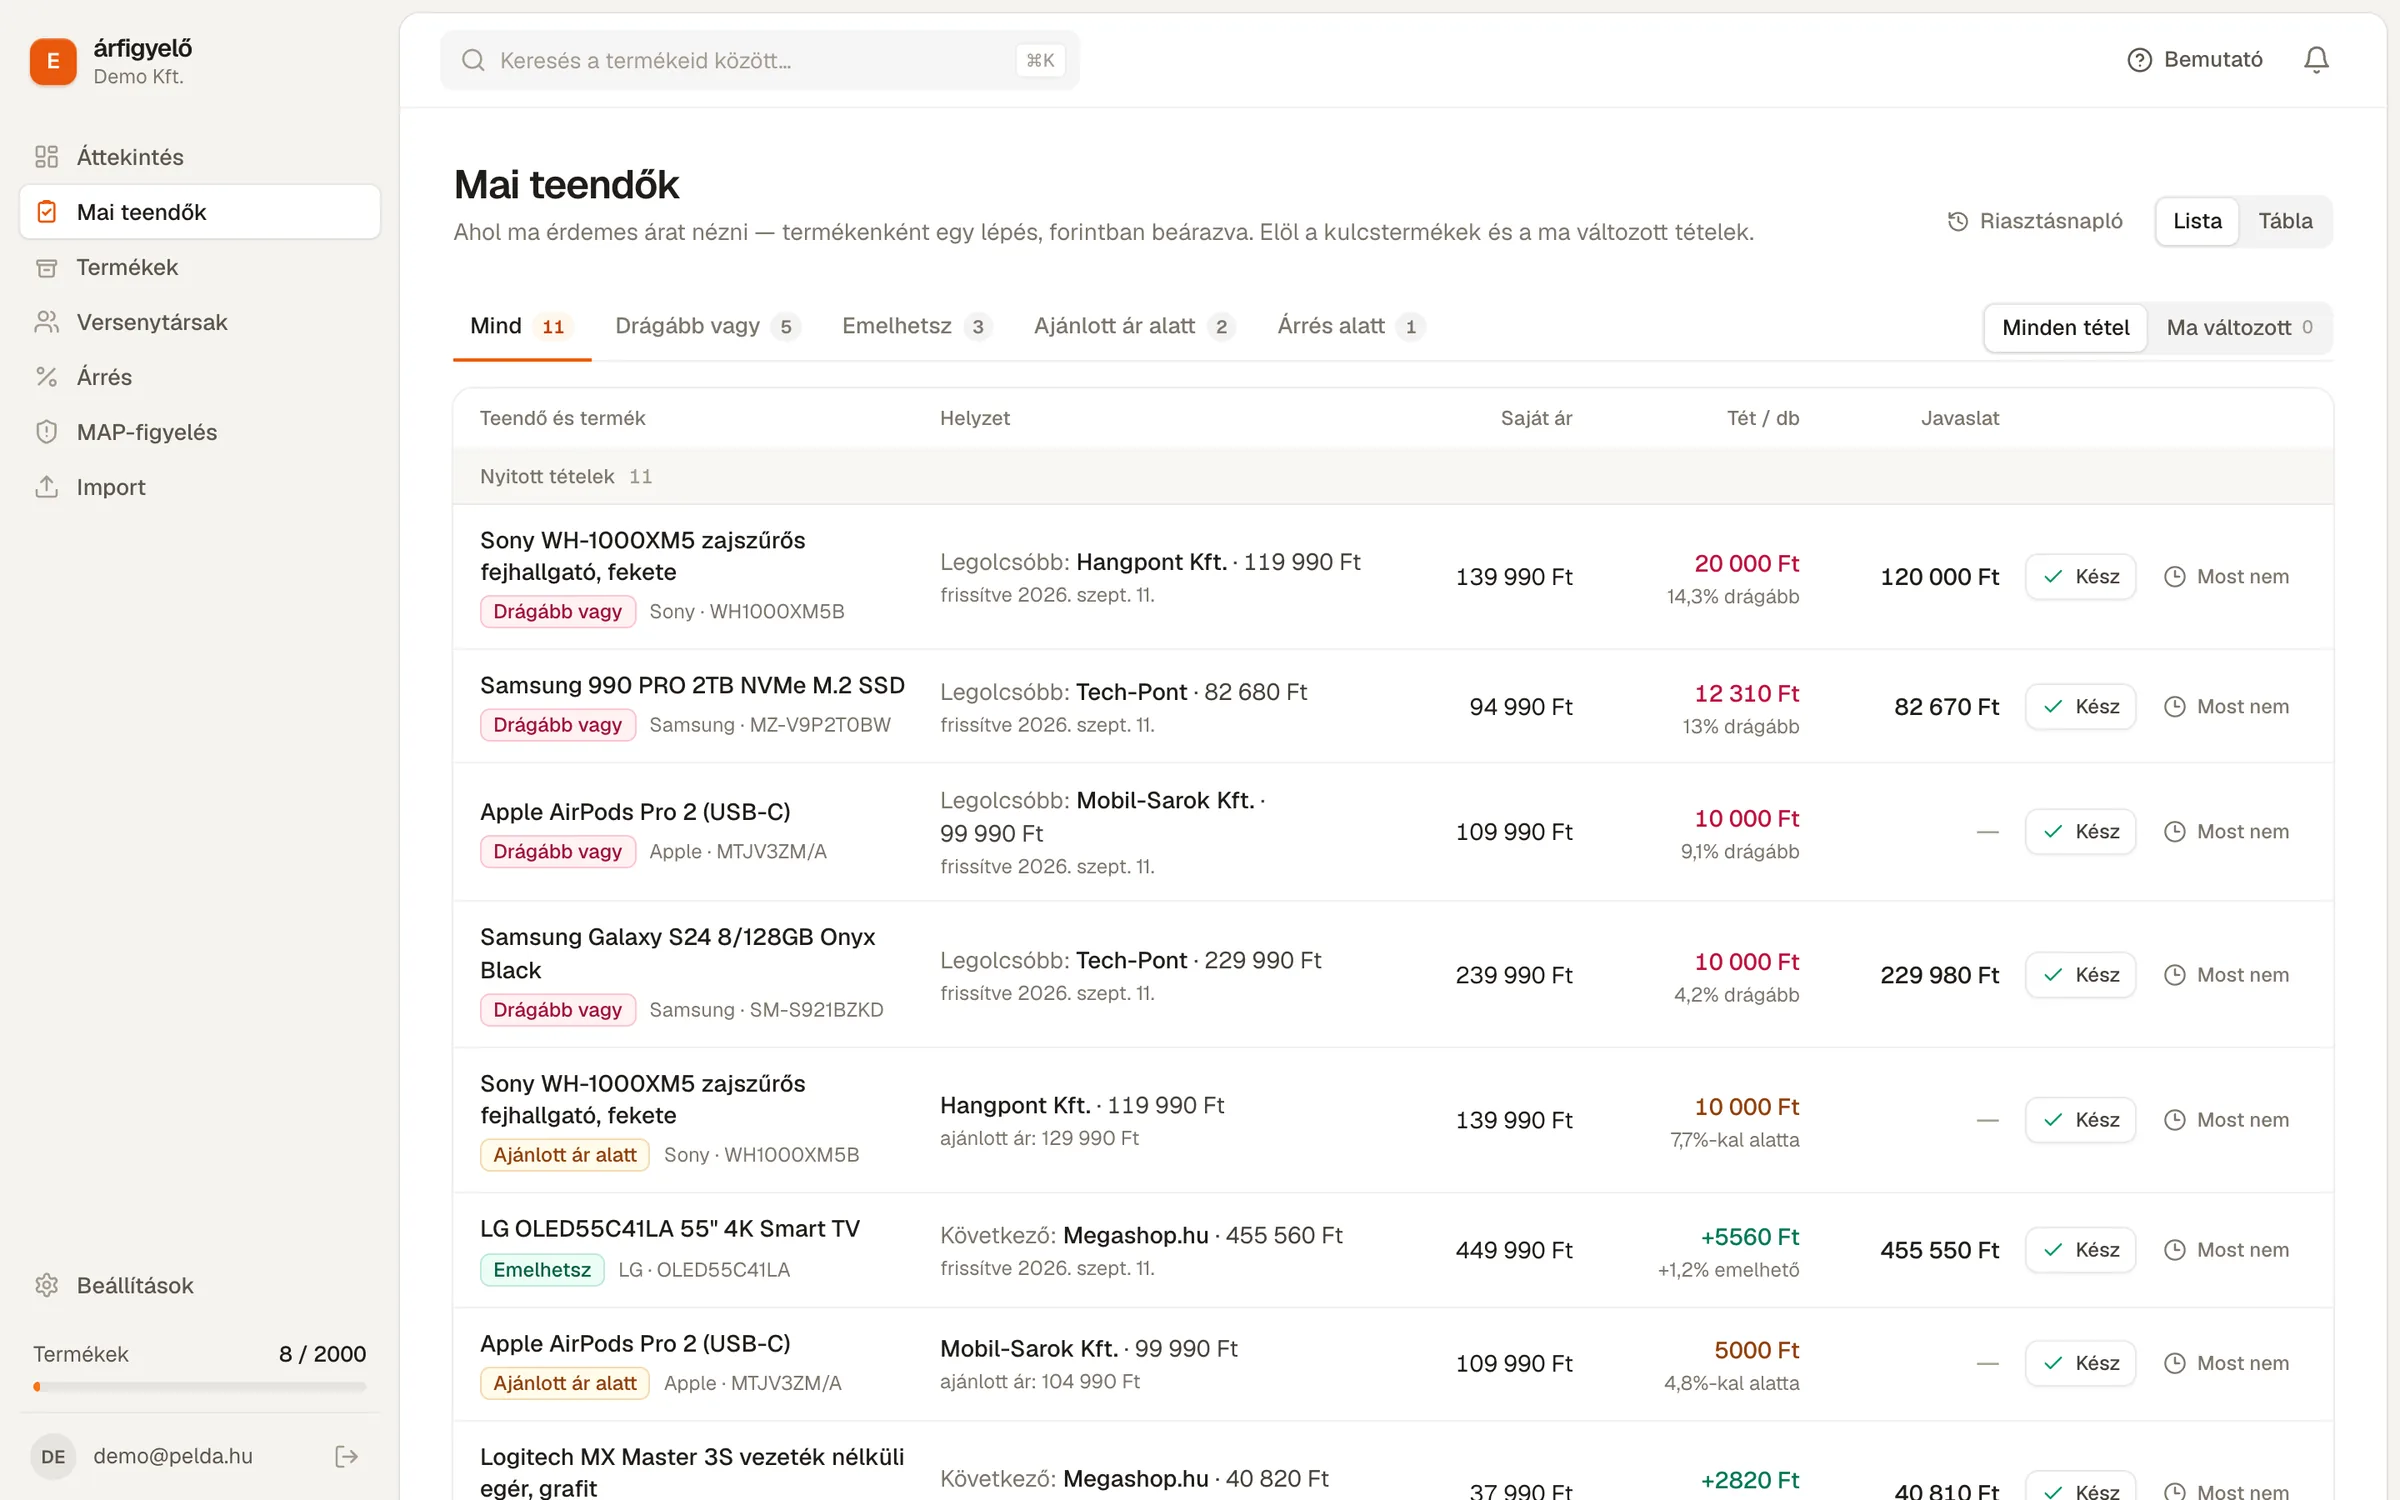Open the Emelhetsz tab
This screenshot has height=1500, width=2400.
(x=916, y=326)
